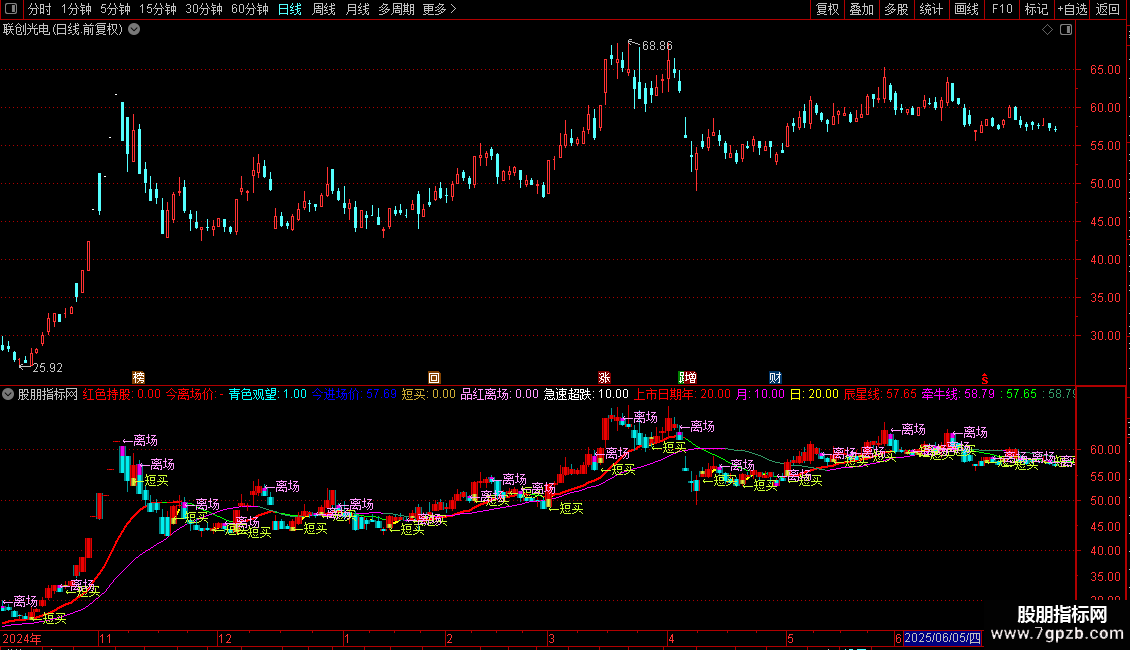1130x650 pixels.
Task: Click the 红色持股 indicator value
Action: pos(122,394)
